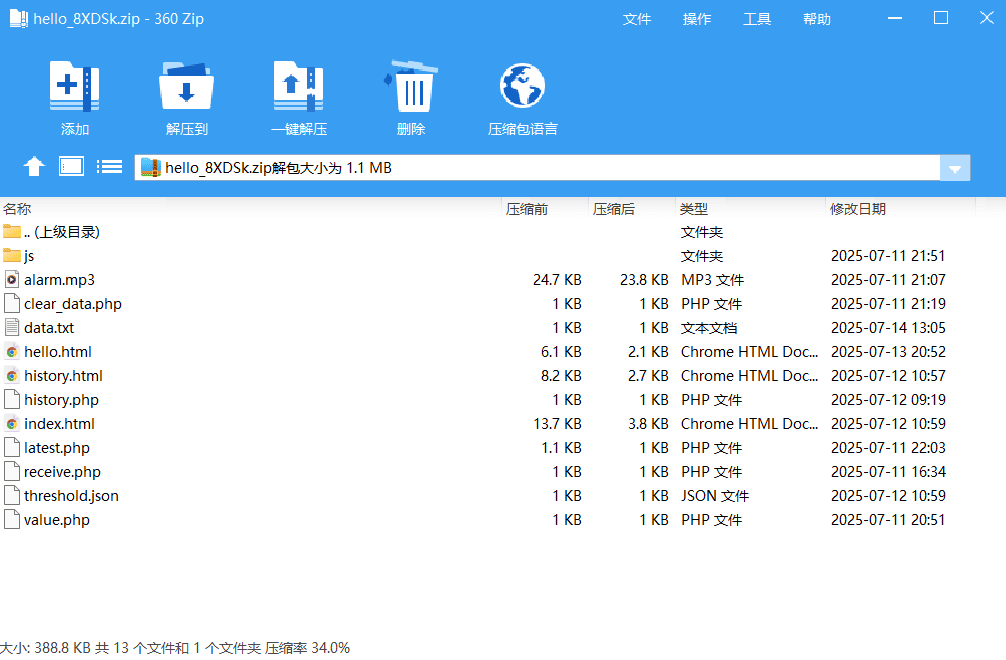Minimize the 360 Zip window
This screenshot has width=1006, height=660.
coord(895,18)
